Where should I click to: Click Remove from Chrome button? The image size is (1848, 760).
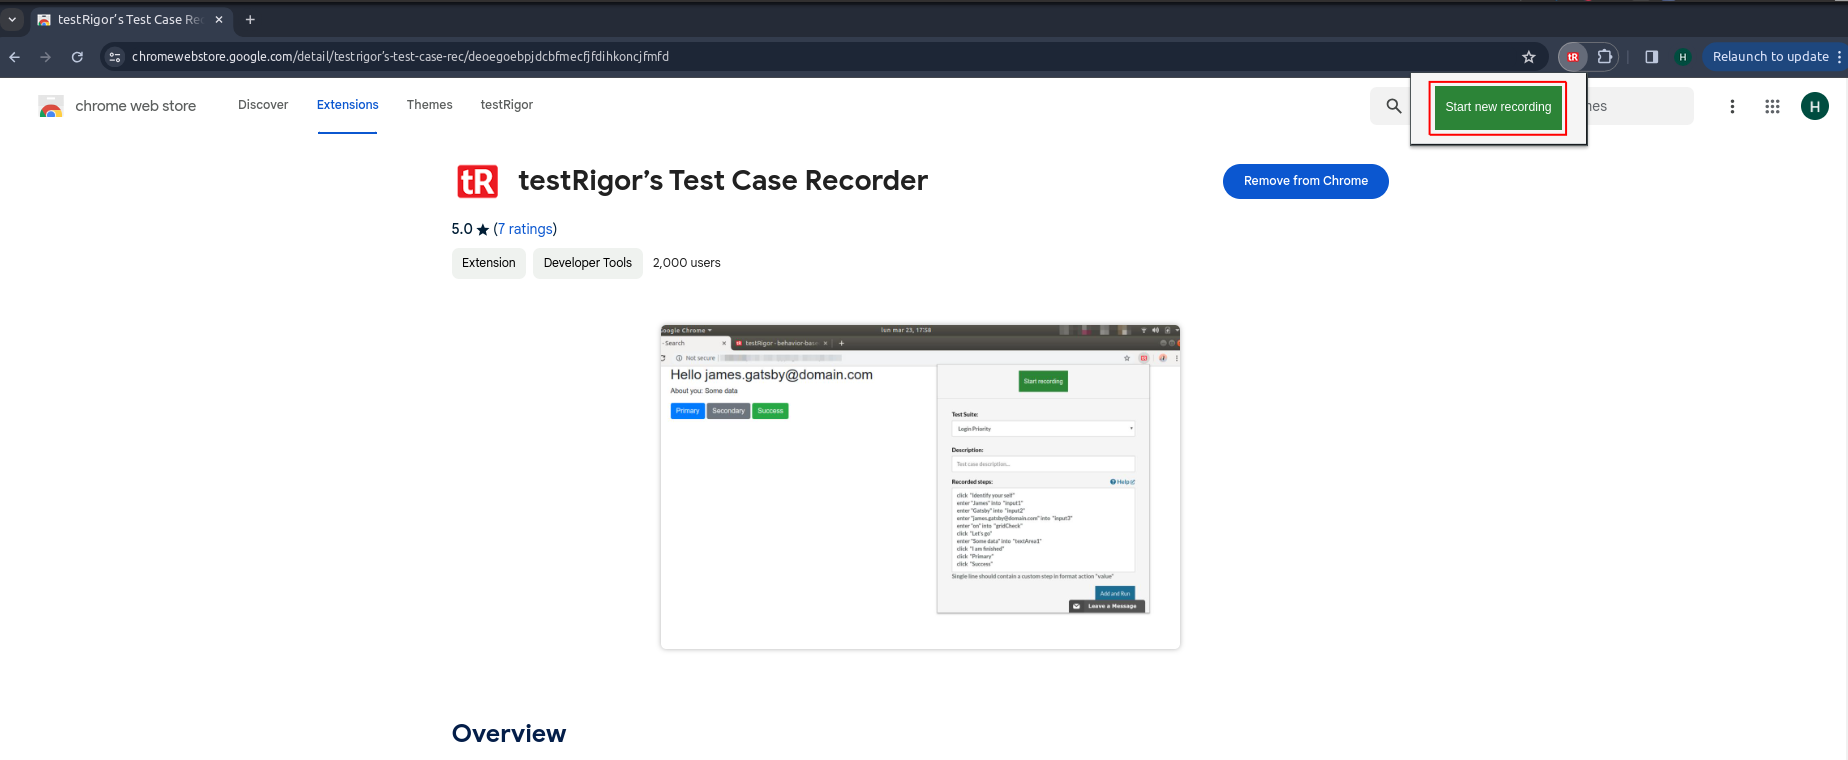[x=1305, y=181]
